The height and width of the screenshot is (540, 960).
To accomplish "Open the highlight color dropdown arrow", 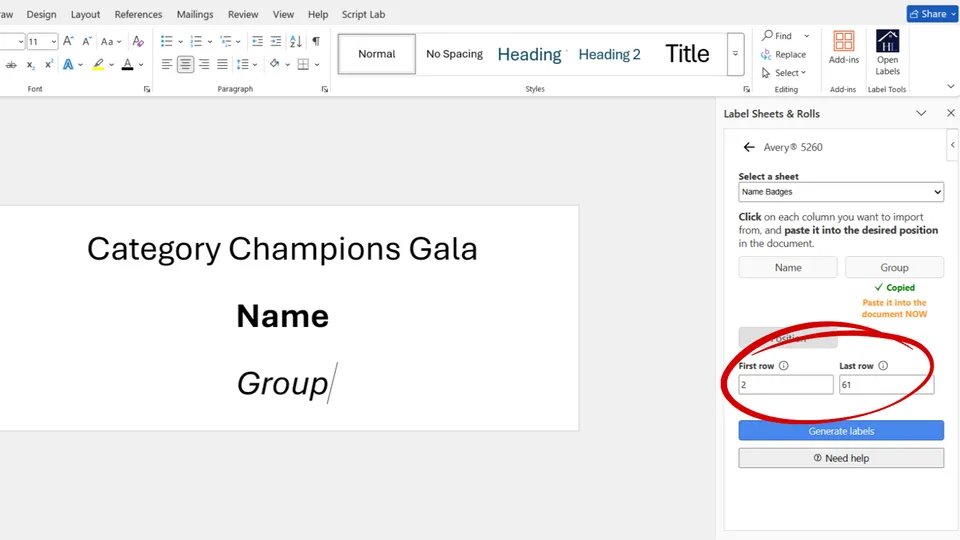I will (x=111, y=65).
